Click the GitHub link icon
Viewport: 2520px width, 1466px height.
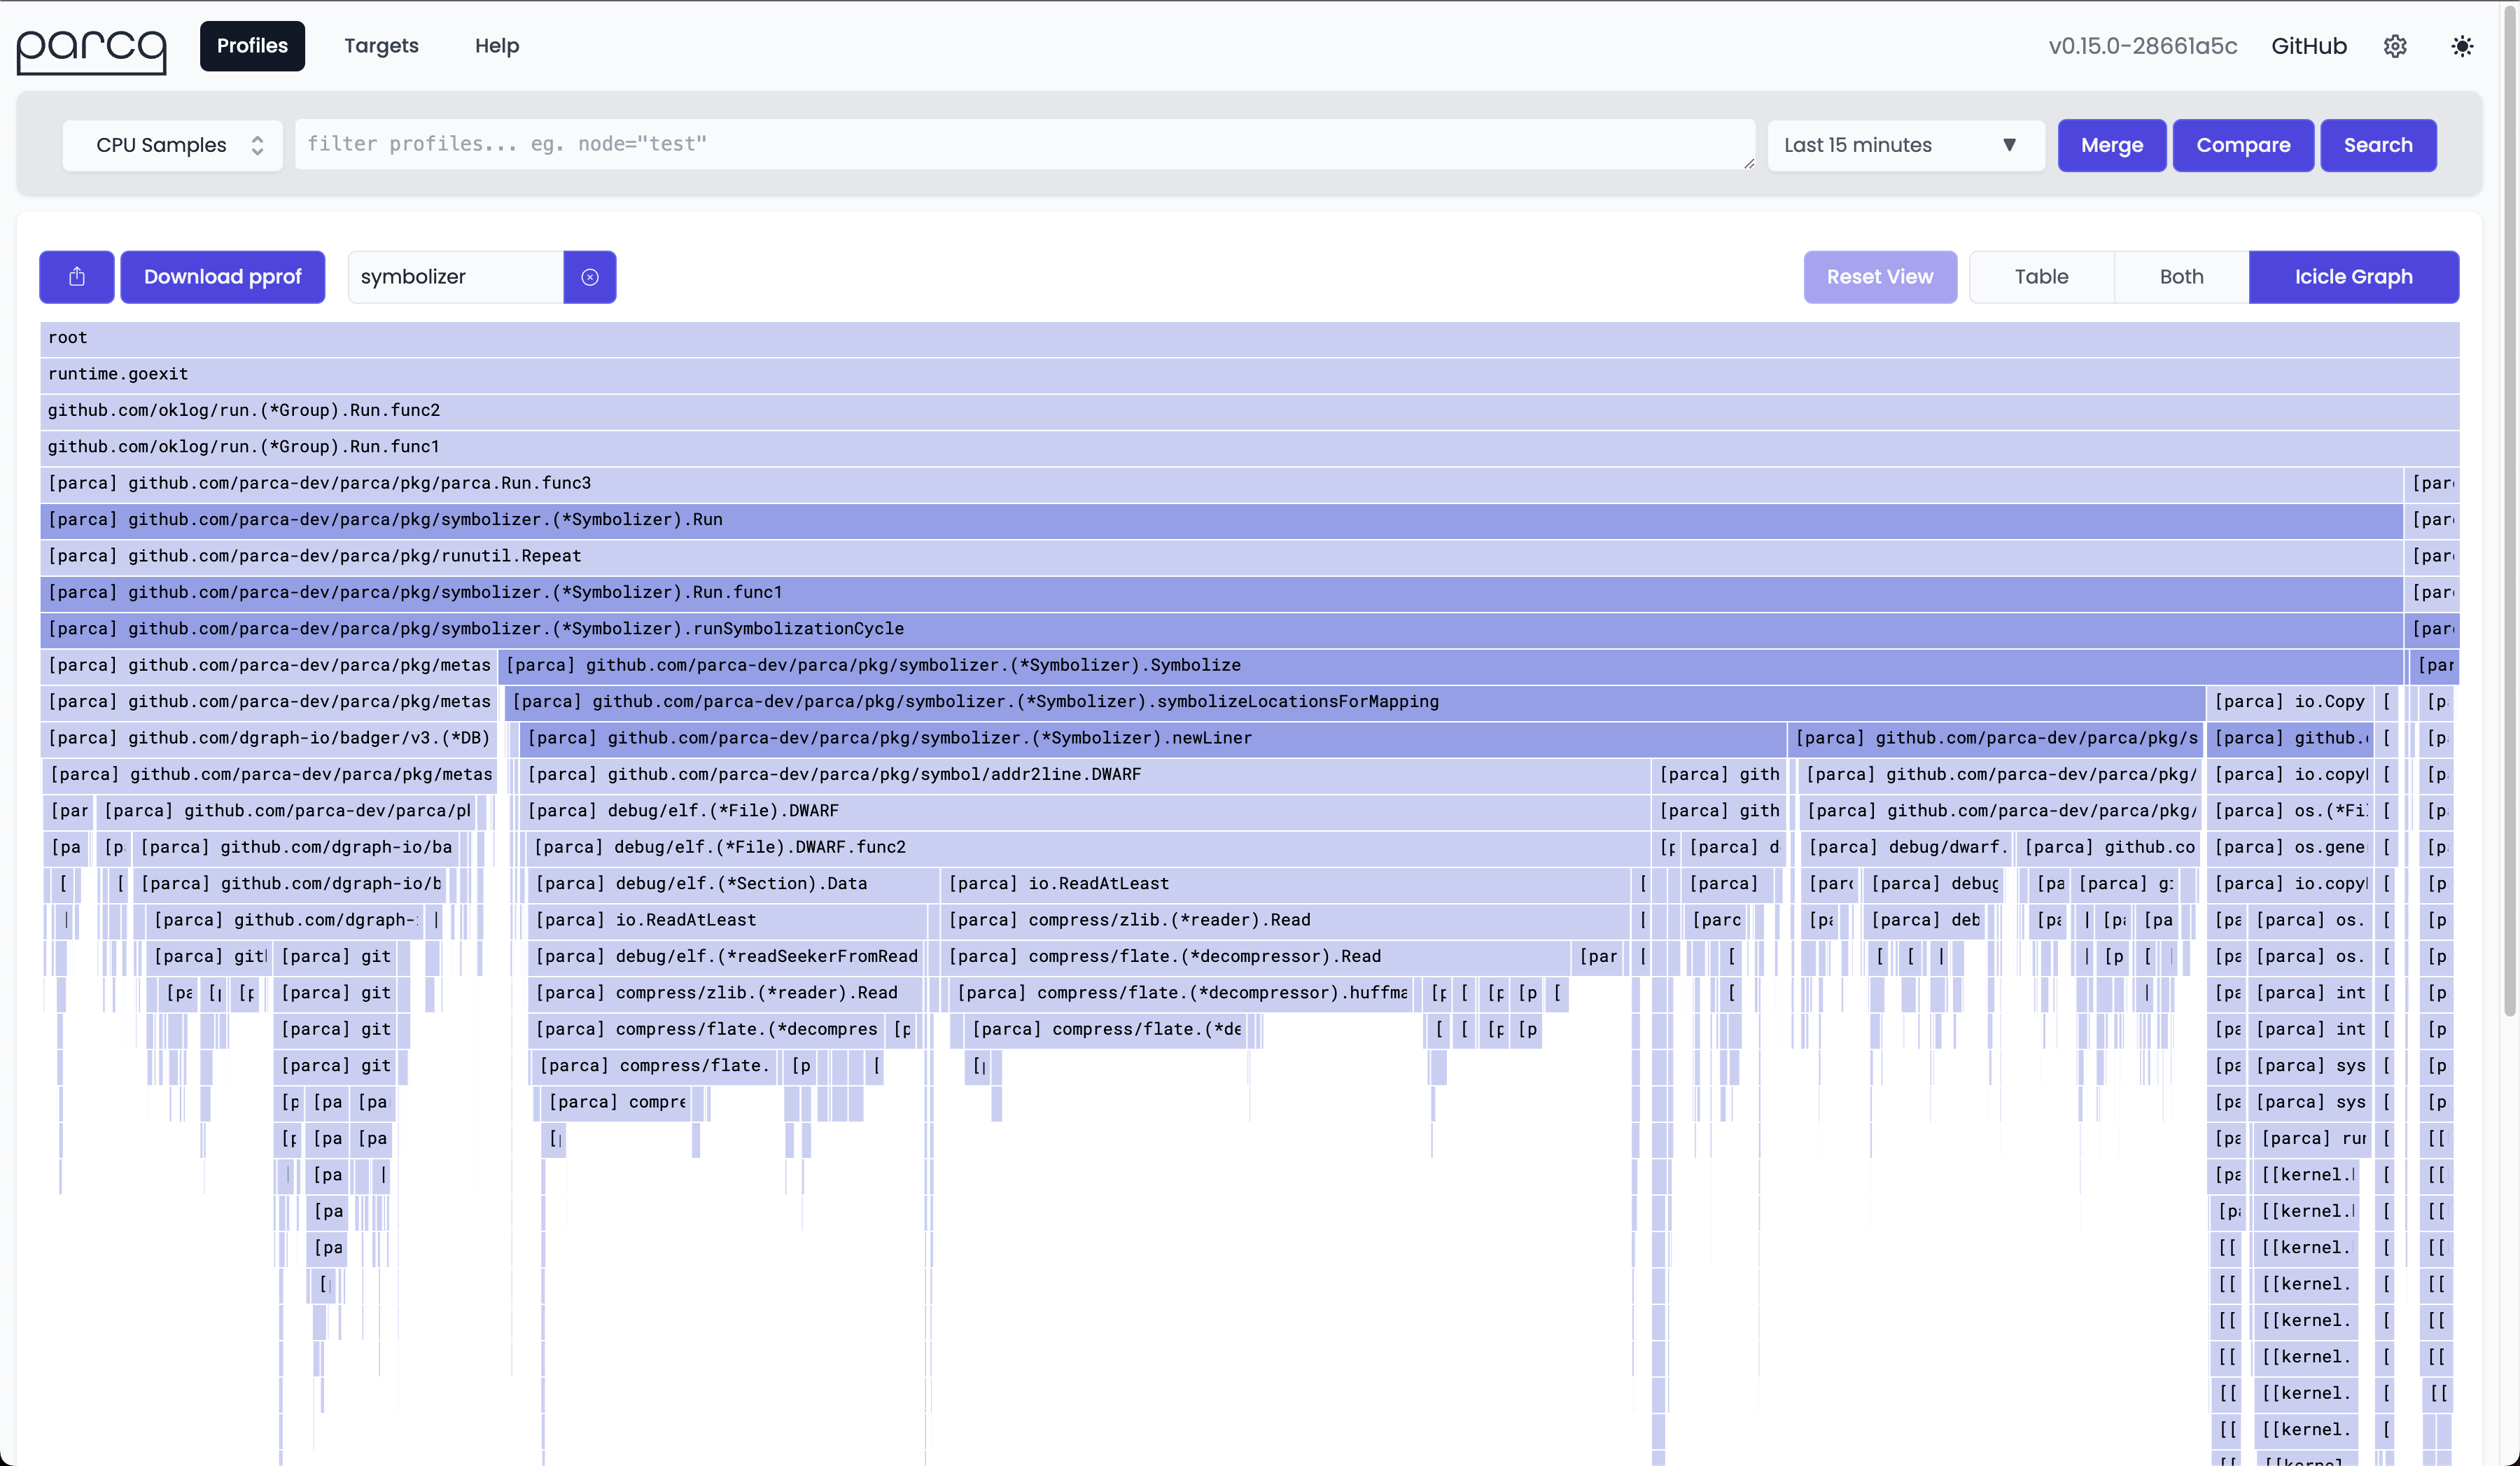pyautogui.click(x=2307, y=46)
